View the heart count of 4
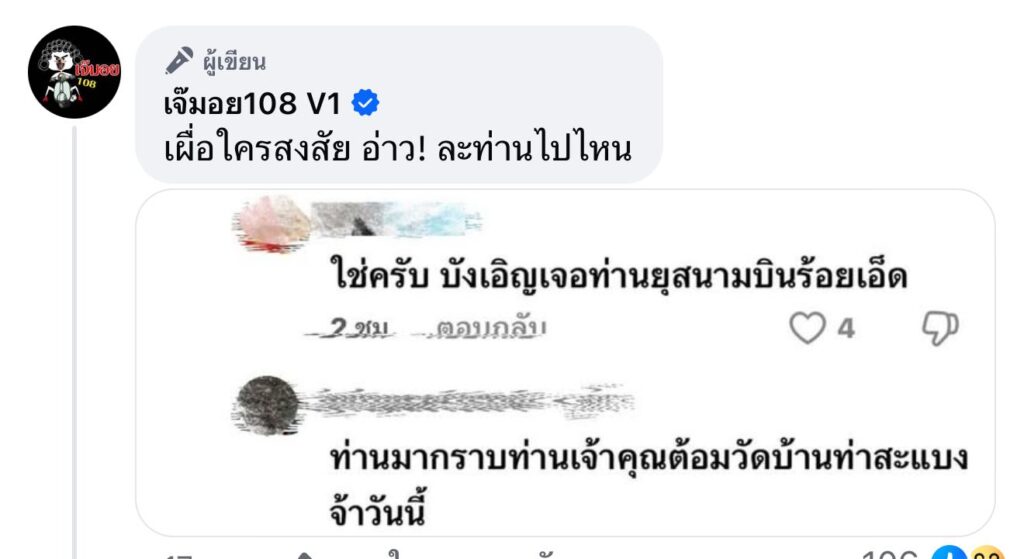 (846, 328)
